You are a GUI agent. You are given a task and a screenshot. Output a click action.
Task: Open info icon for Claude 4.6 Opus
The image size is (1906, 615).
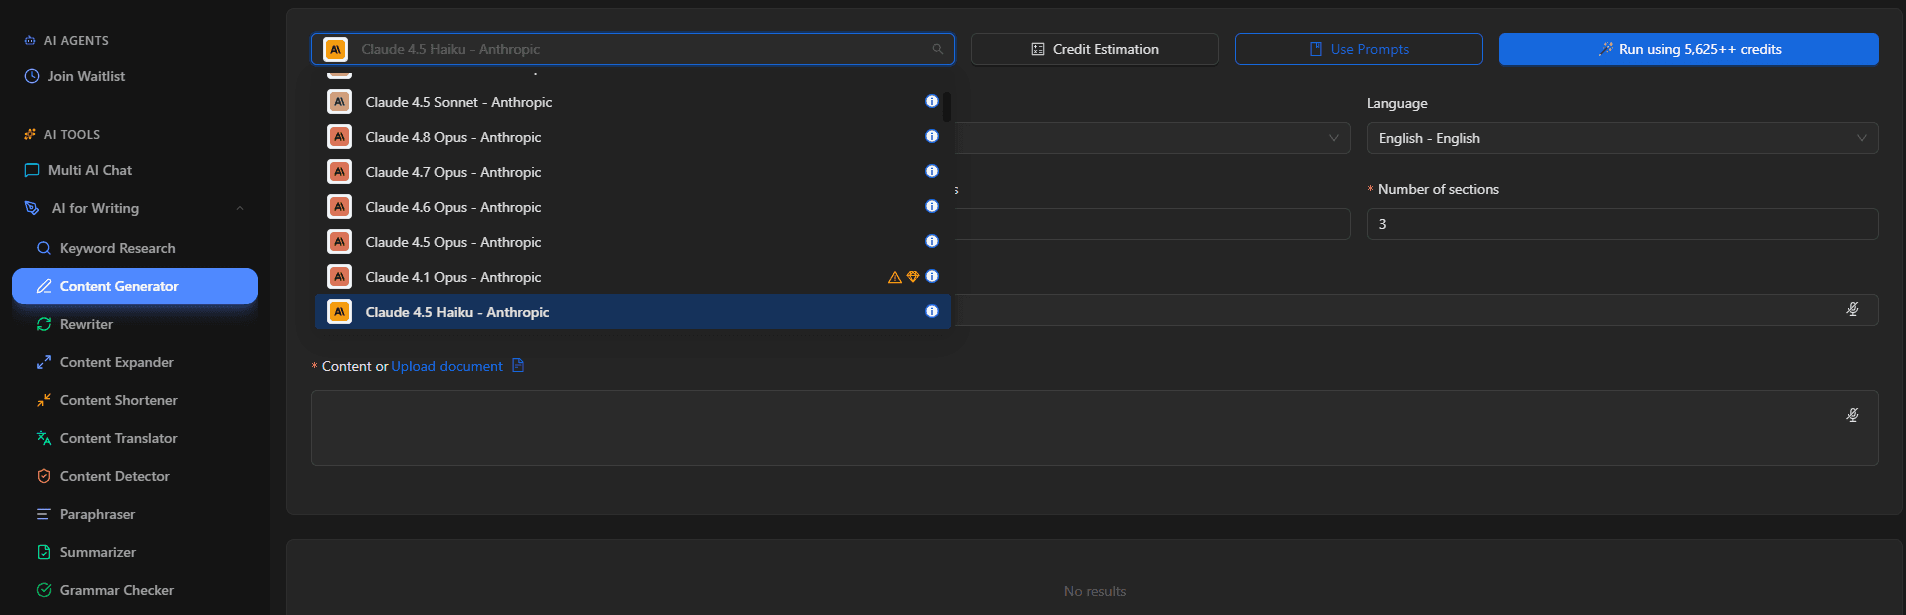[x=932, y=206]
